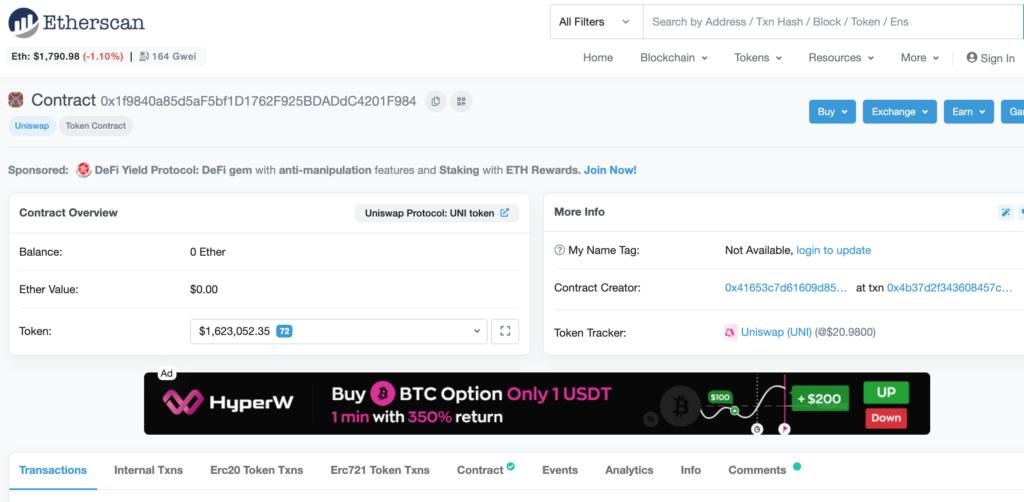Open contract creator address 0x41653c7d61609d85…
Screen dimensions: 1024x502
pyautogui.click(x=786, y=288)
